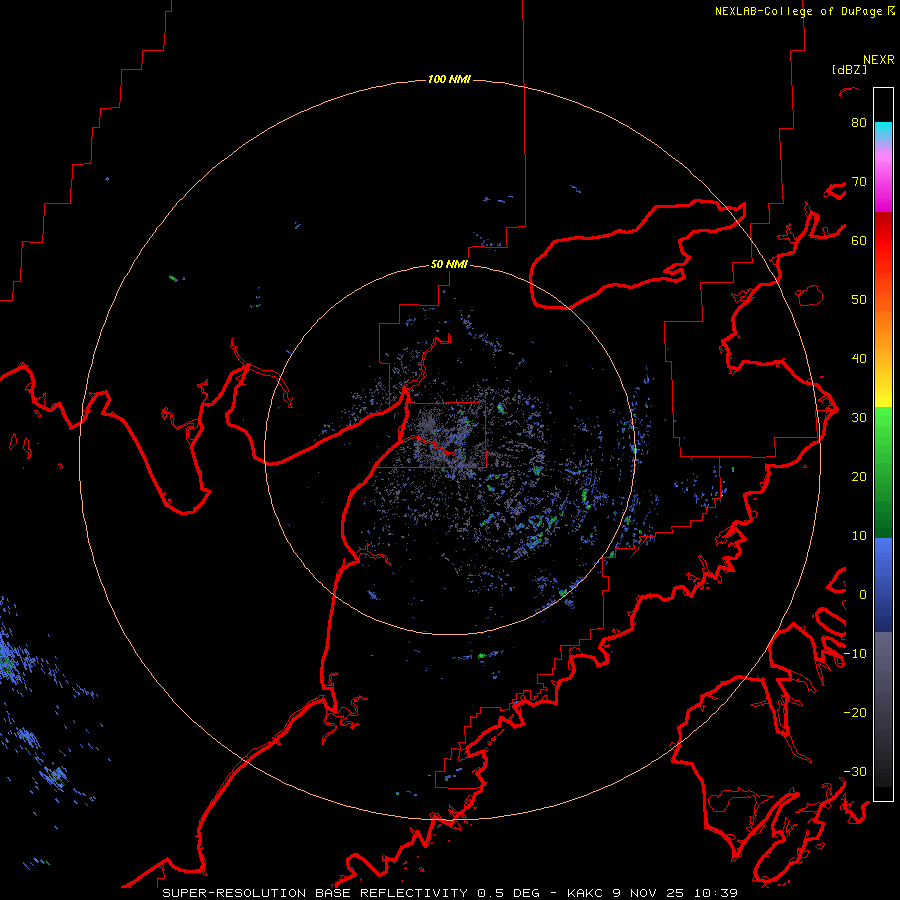The image size is (900, 900).
Task: Click the NEXLAB-College of DuPage watermark text
Action: tap(799, 11)
